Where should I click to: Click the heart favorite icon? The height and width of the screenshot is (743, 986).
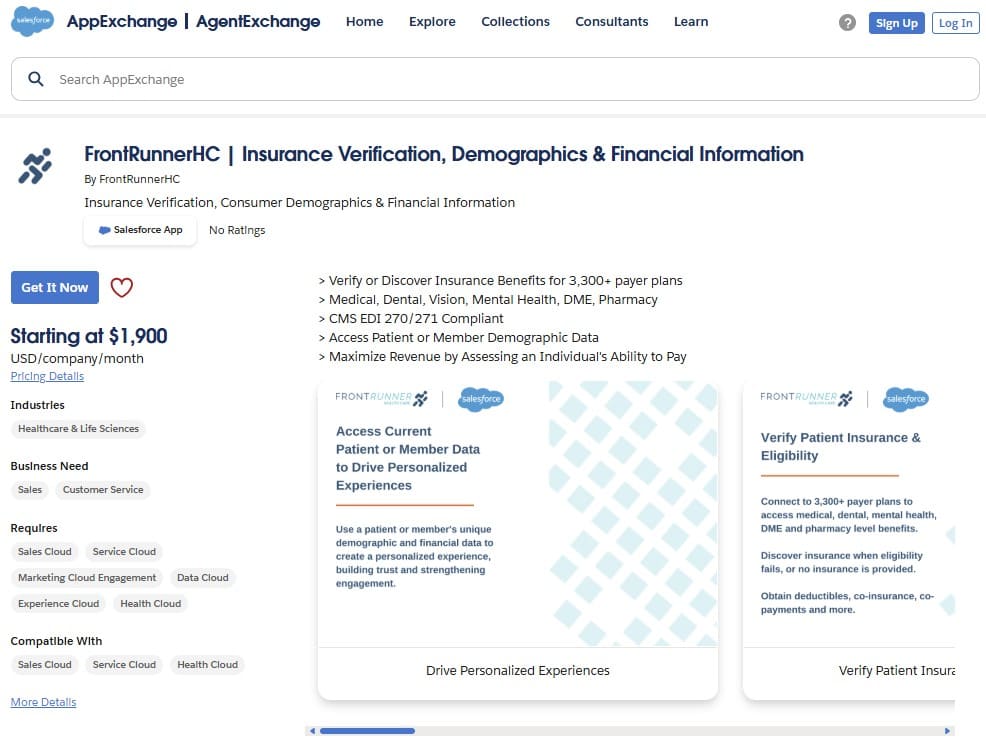(121, 287)
